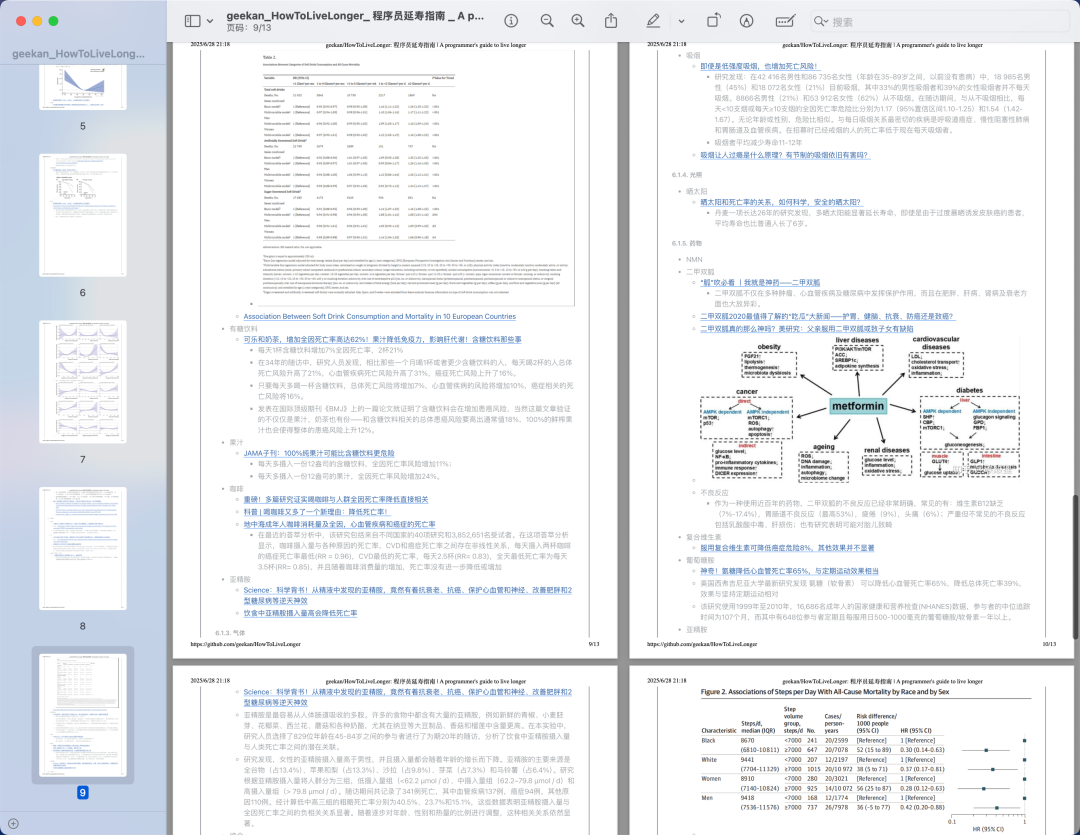Open the document info inspector
The height and width of the screenshot is (835, 1080).
511,21
